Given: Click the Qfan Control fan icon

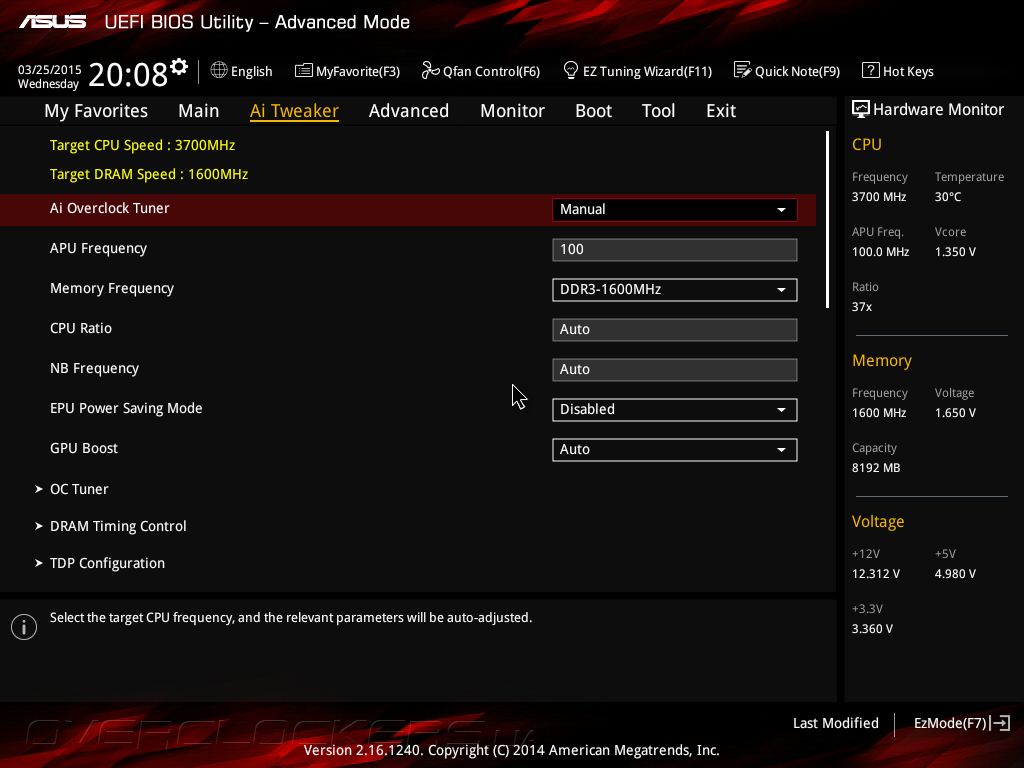Looking at the screenshot, I should pos(430,70).
